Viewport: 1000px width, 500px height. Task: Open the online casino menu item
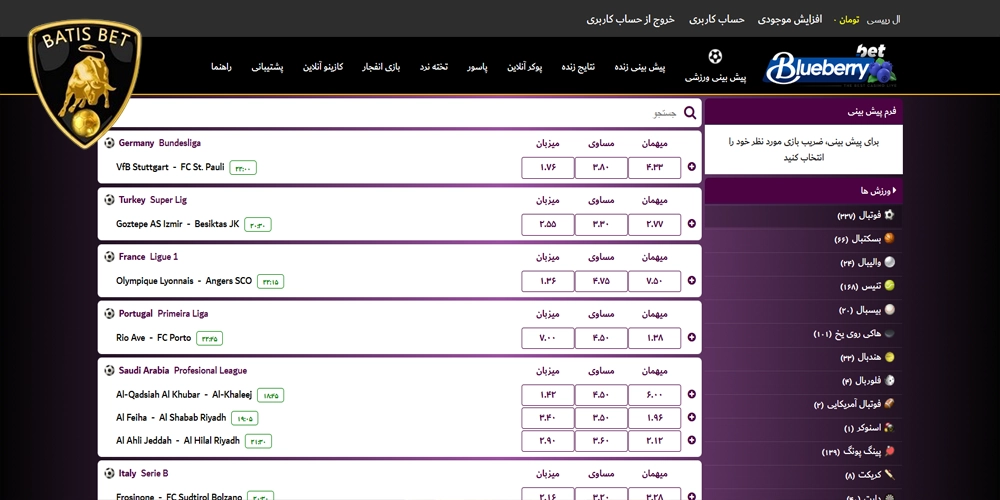[323, 67]
